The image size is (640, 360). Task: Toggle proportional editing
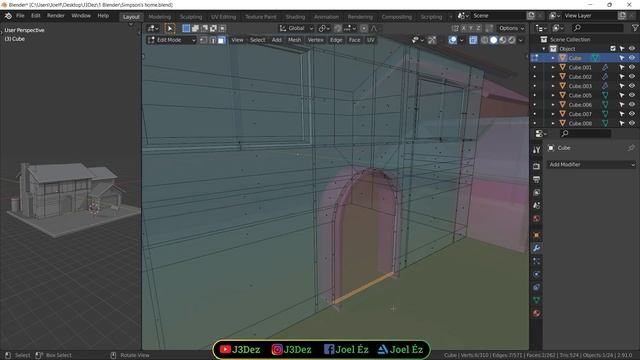(x=364, y=28)
